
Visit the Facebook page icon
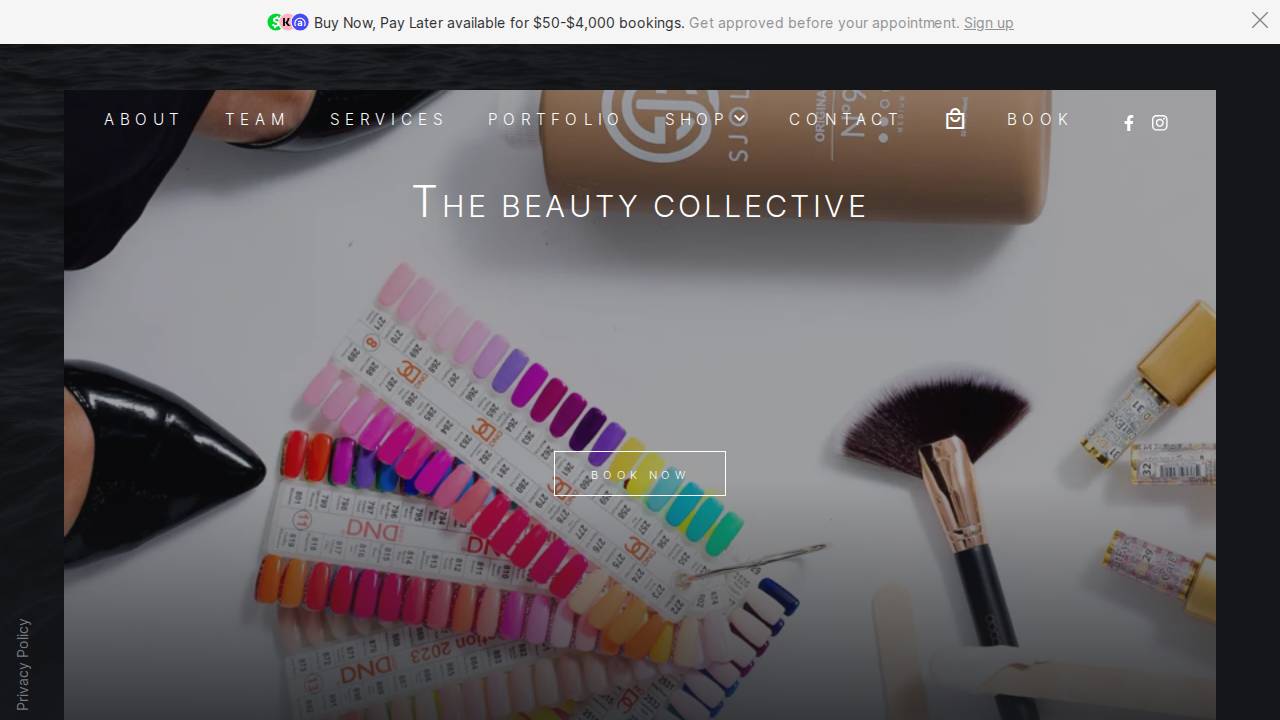1128,123
